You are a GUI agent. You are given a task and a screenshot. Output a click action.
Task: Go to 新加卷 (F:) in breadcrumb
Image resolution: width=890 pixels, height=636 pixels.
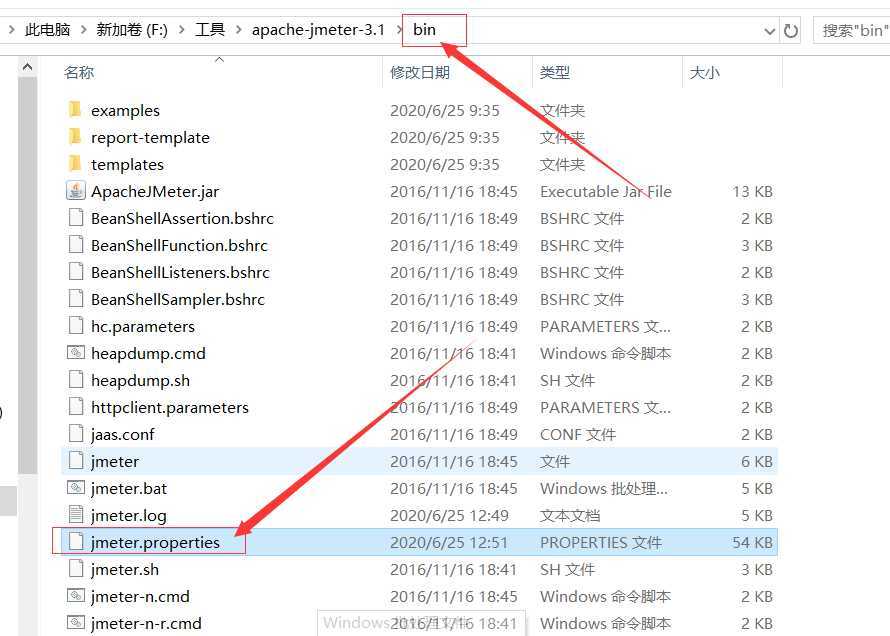pyautogui.click(x=132, y=30)
